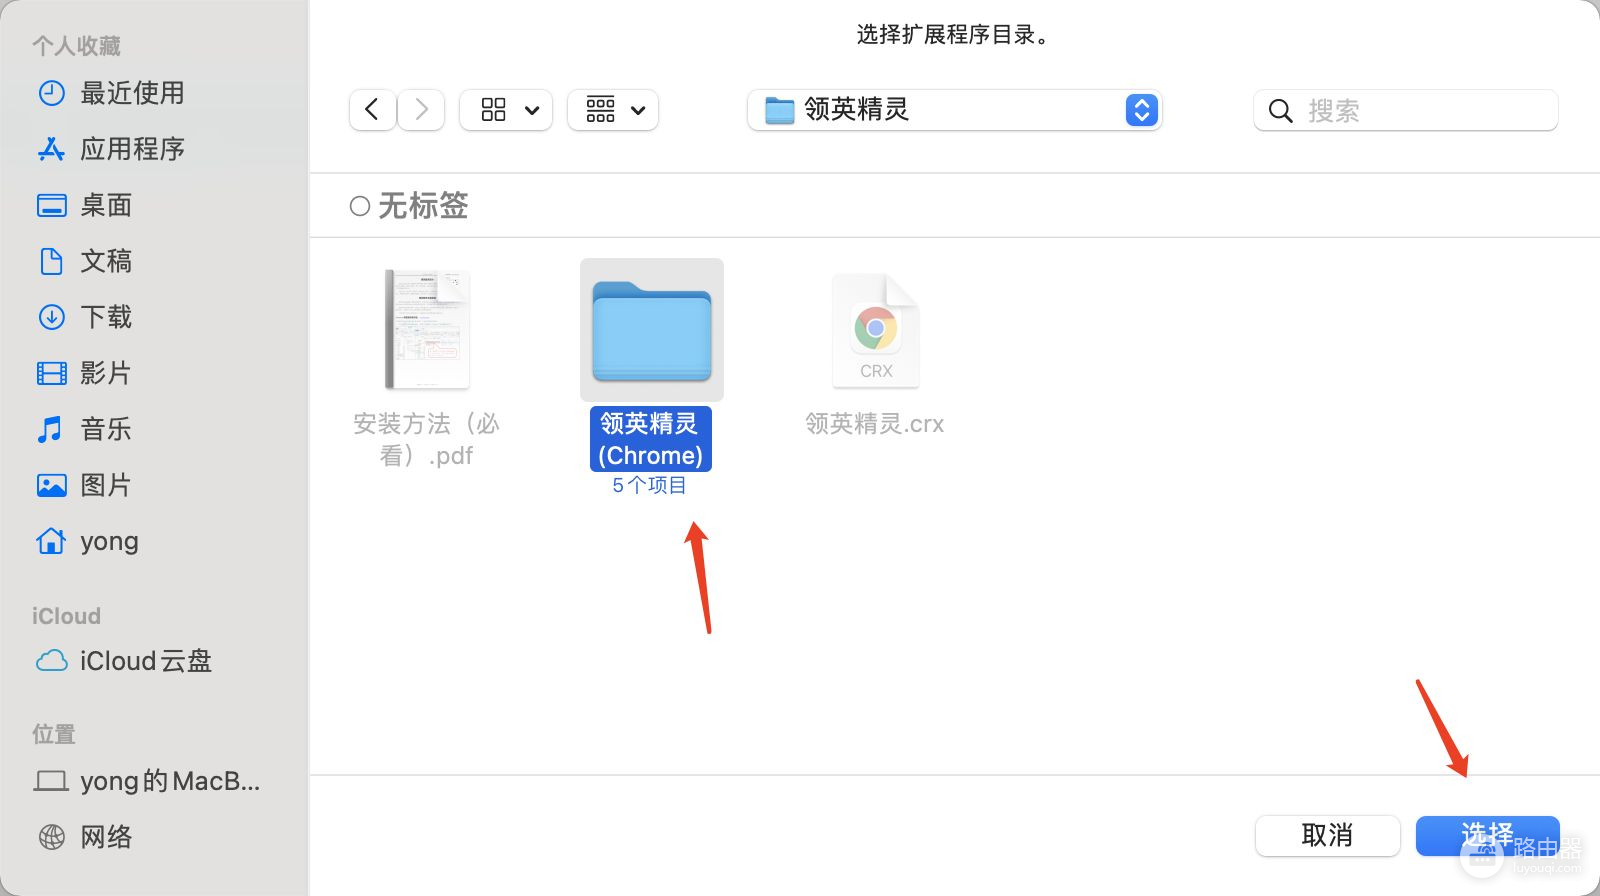The height and width of the screenshot is (896, 1600).
Task: Click the forward navigation arrow
Action: click(x=421, y=110)
